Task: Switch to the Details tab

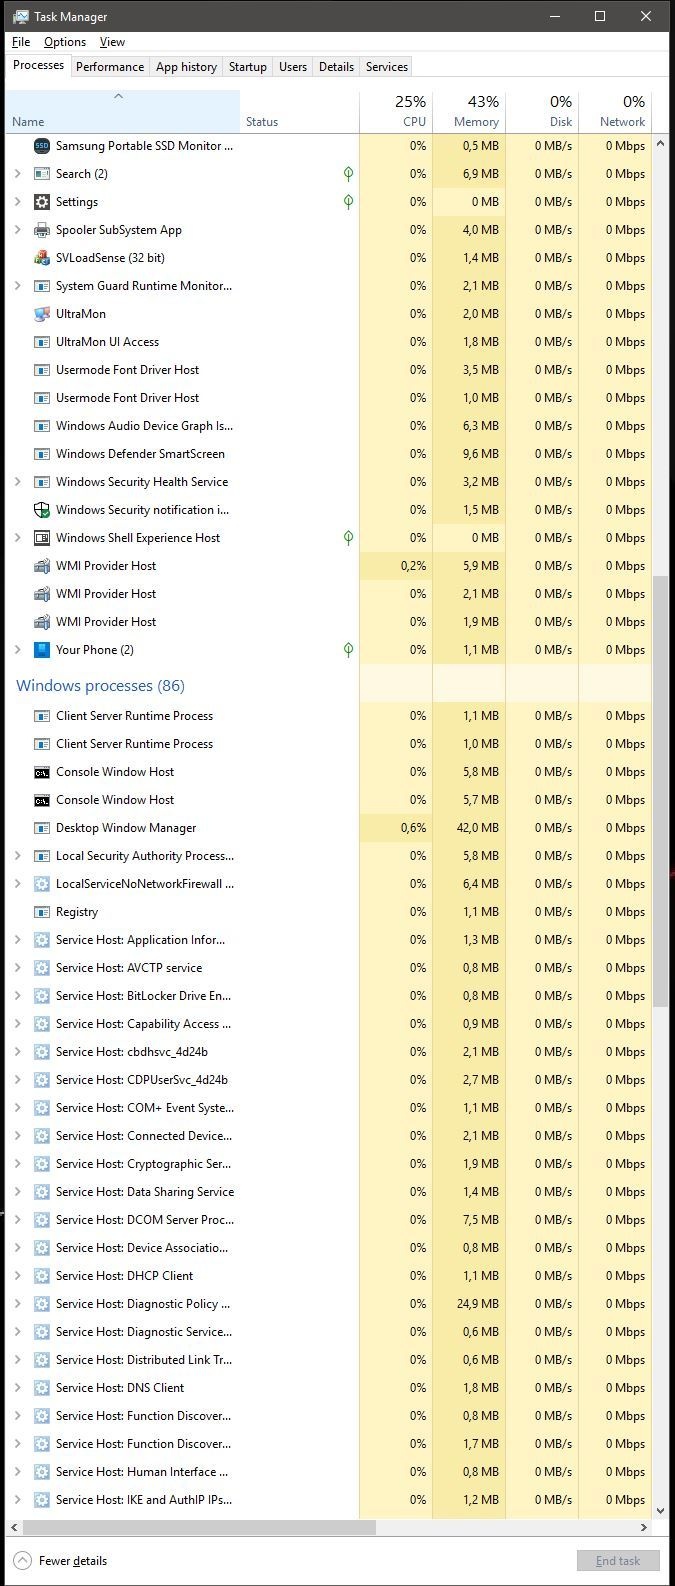Action: pos(336,67)
